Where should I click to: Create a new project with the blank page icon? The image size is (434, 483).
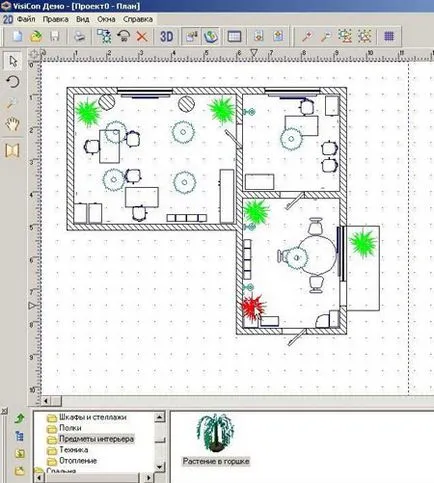point(17,36)
